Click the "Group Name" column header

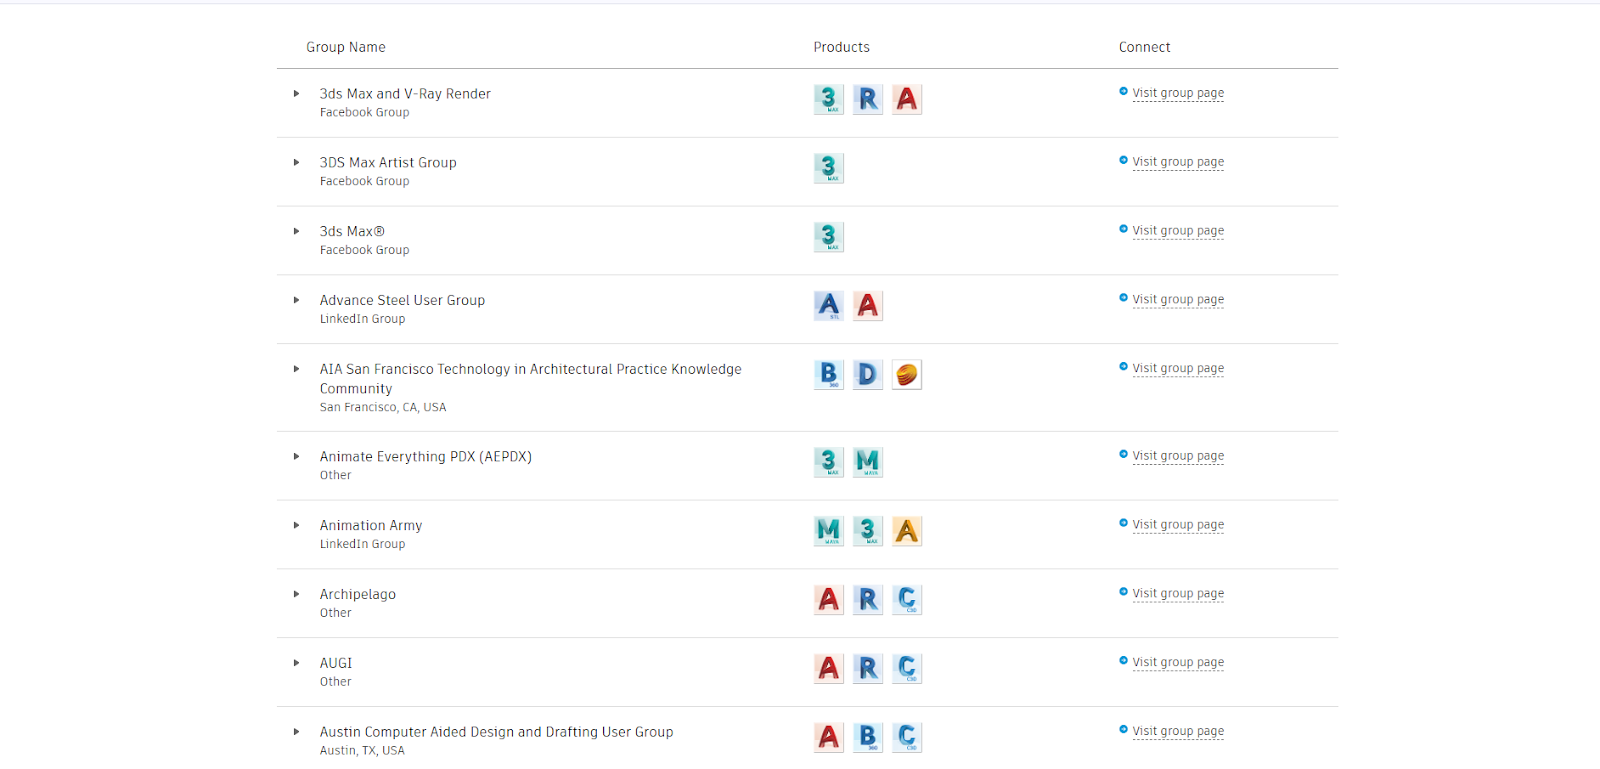point(346,47)
